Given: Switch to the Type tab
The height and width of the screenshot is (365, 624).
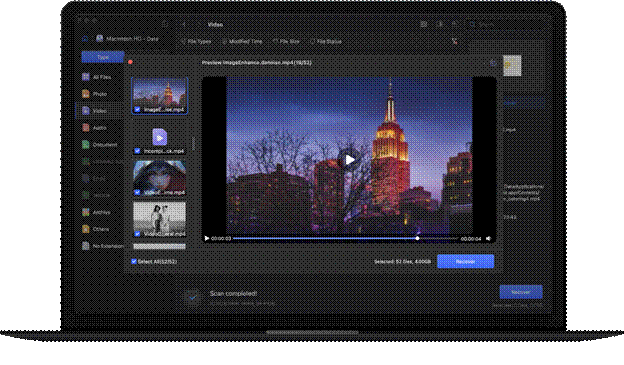Looking at the screenshot, I should click(x=103, y=57).
